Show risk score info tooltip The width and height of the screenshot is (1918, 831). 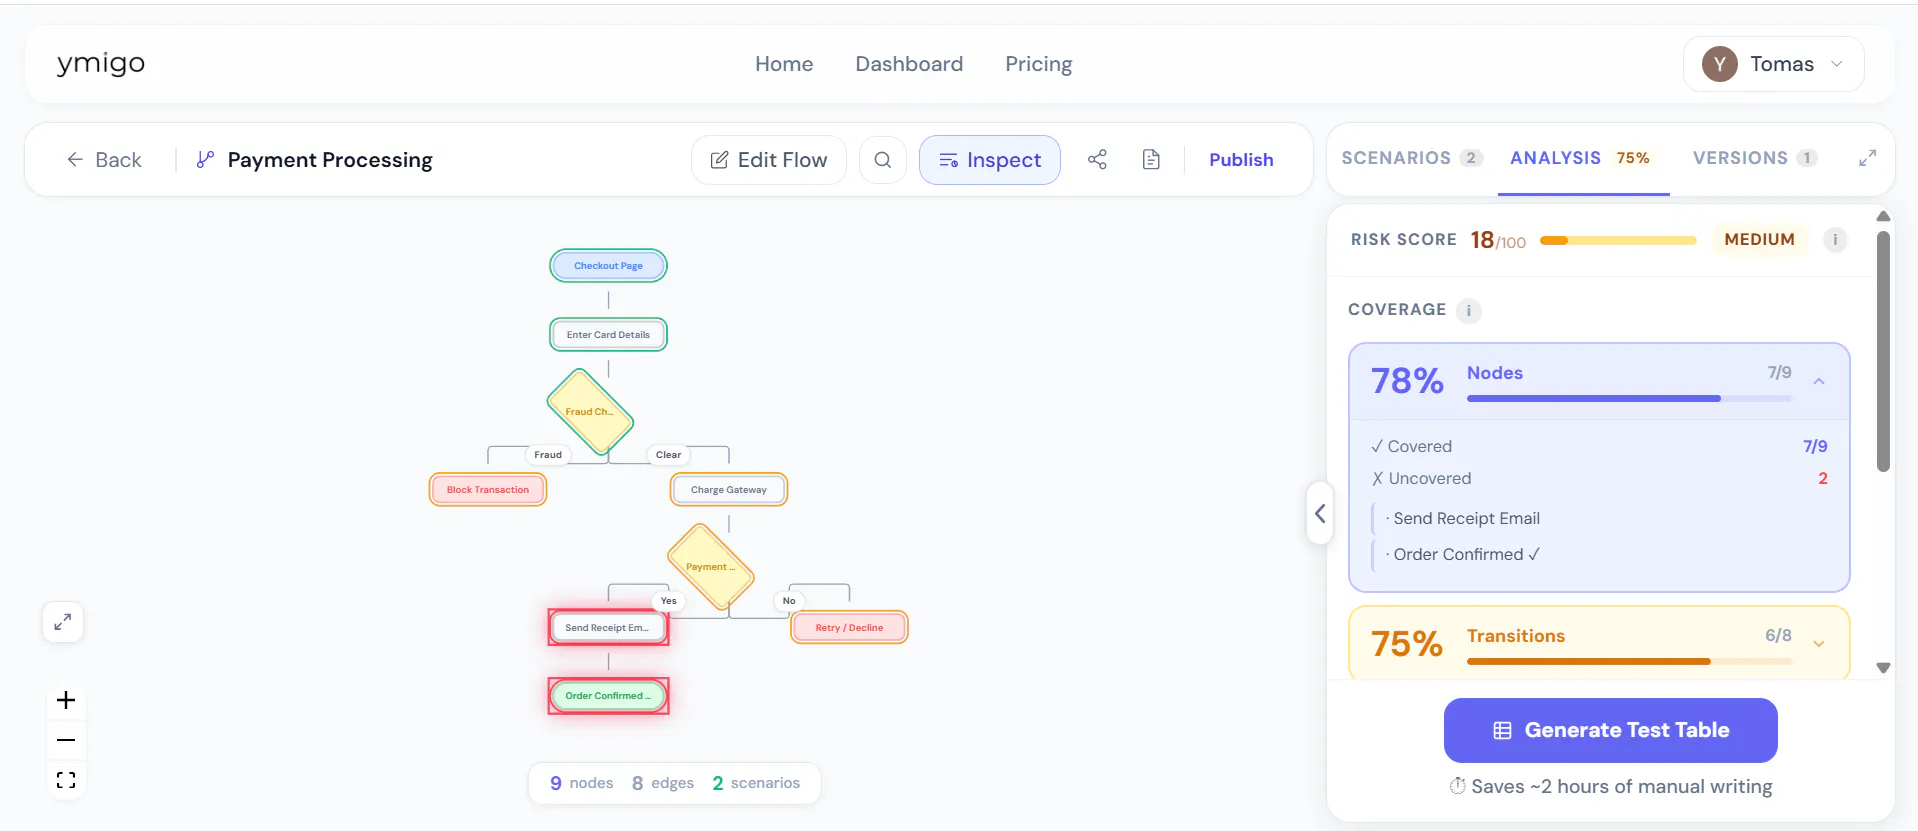1835,240
